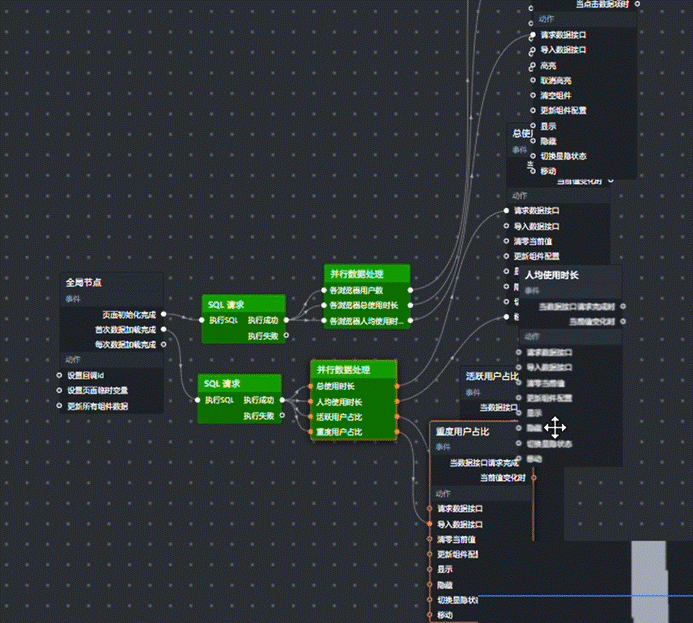This screenshot has width=693, height=623.
Task: Click 请求数据接口 action in 重度用户占比 node
Action: click(x=460, y=509)
